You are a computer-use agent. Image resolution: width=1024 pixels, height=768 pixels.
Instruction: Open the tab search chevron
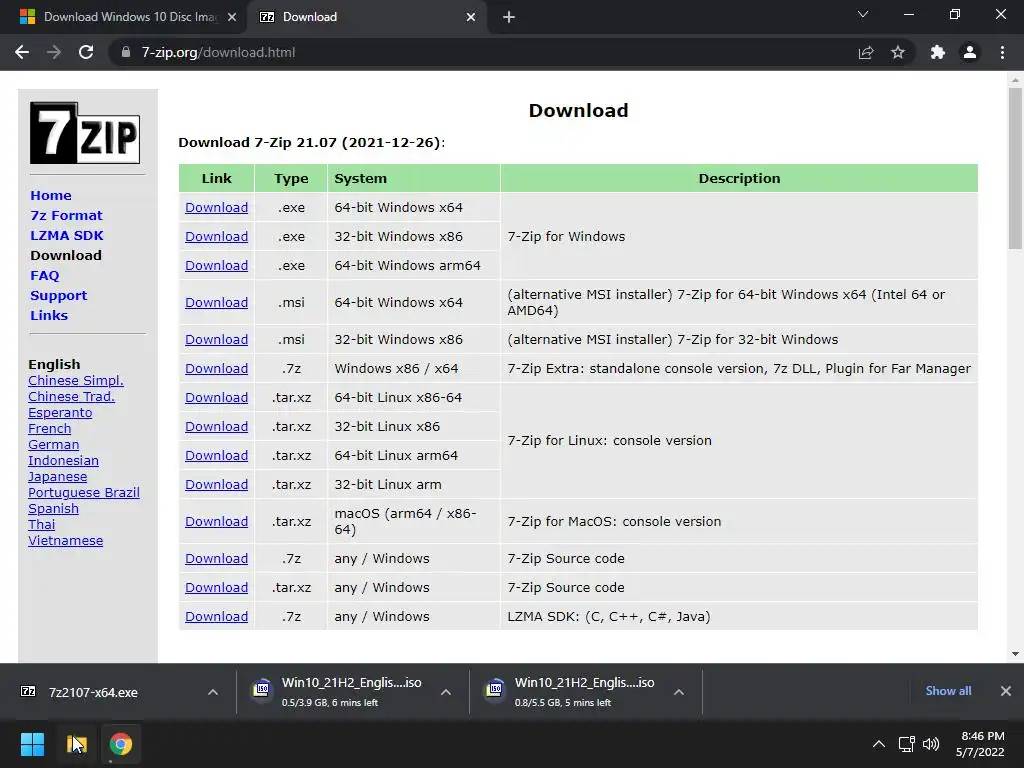(863, 14)
